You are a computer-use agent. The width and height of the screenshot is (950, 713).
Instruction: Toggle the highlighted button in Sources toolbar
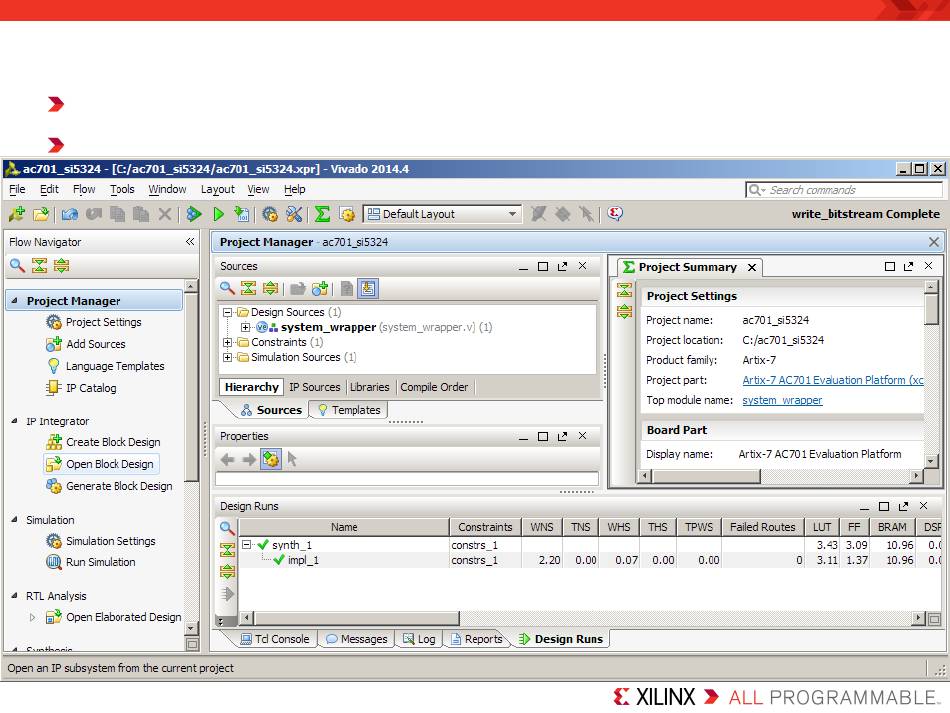coord(368,288)
